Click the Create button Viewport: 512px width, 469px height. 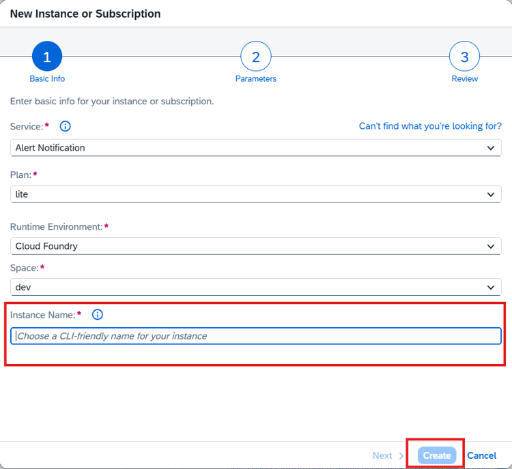pyautogui.click(x=437, y=455)
